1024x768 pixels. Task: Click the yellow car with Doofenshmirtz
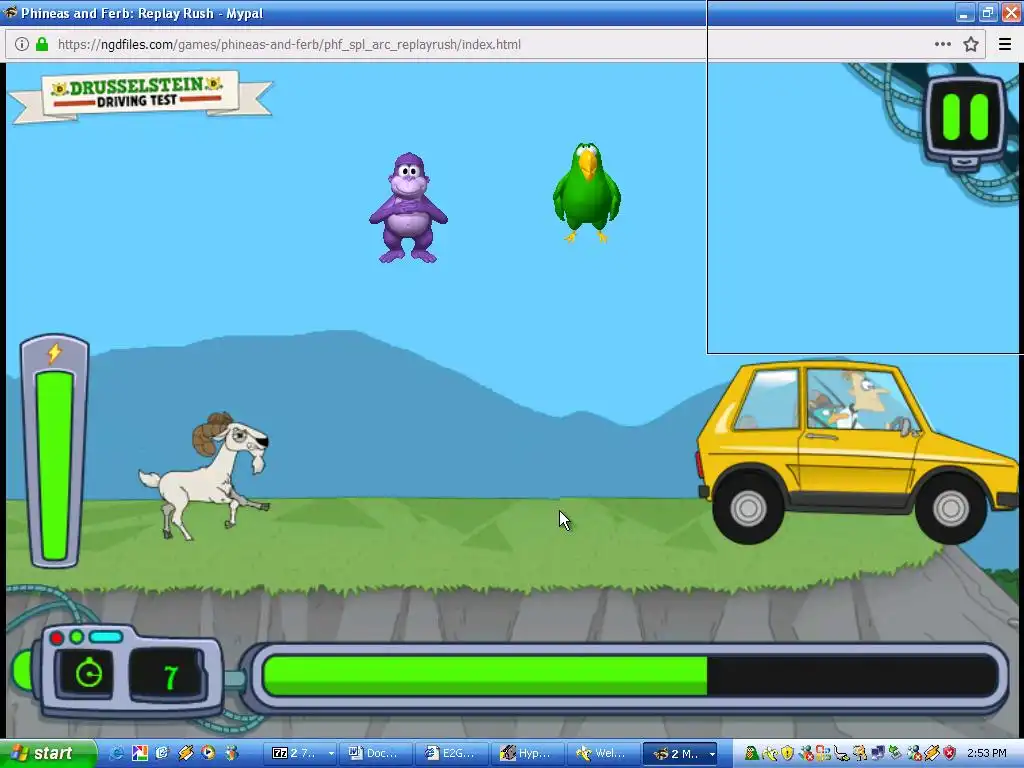tap(857, 453)
